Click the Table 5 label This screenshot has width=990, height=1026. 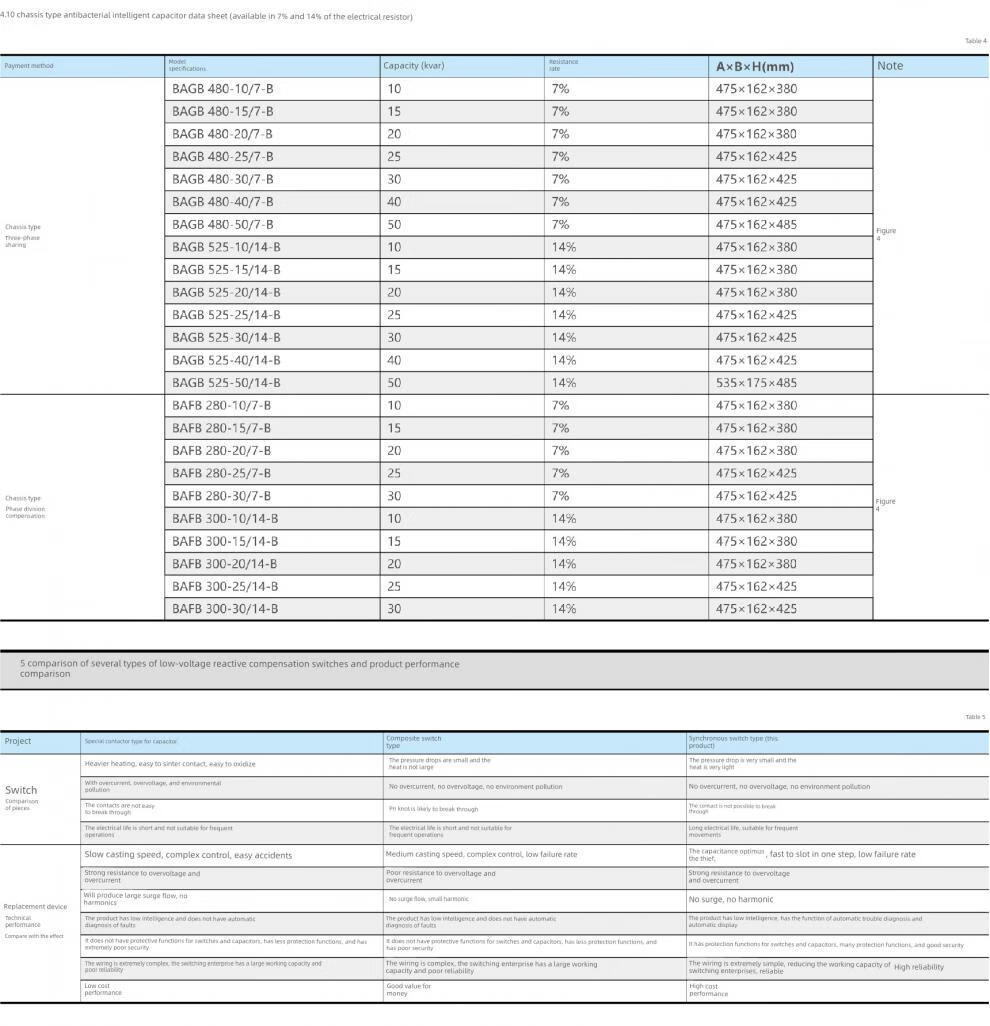(x=974, y=717)
